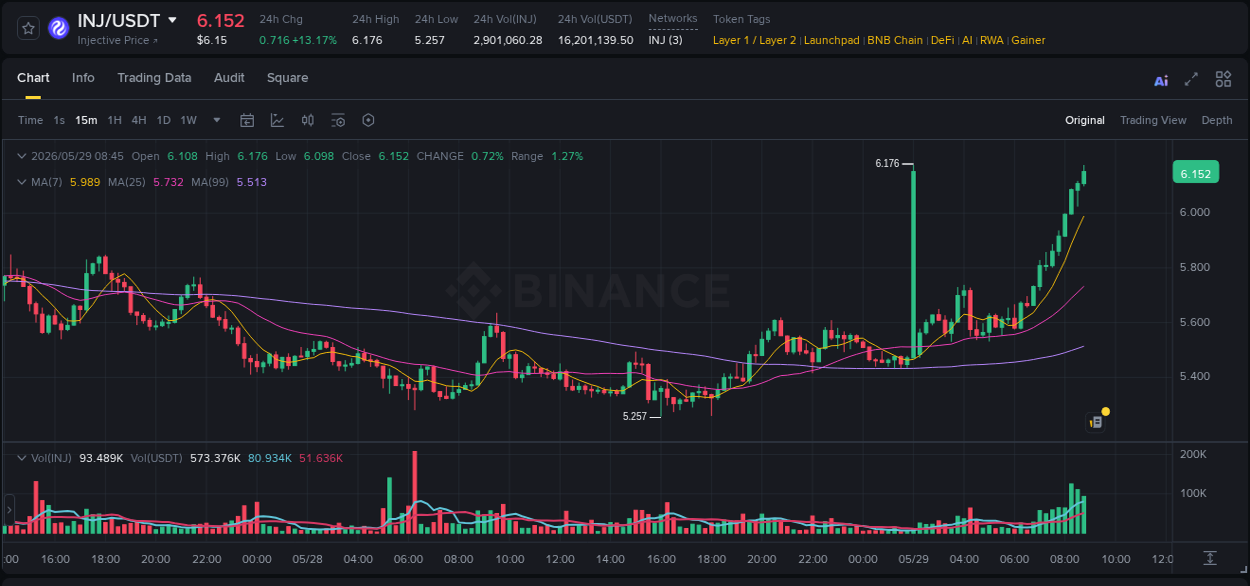Open the news notes icon with yellow dot
Image resolution: width=1250 pixels, height=586 pixels.
coord(1097,420)
